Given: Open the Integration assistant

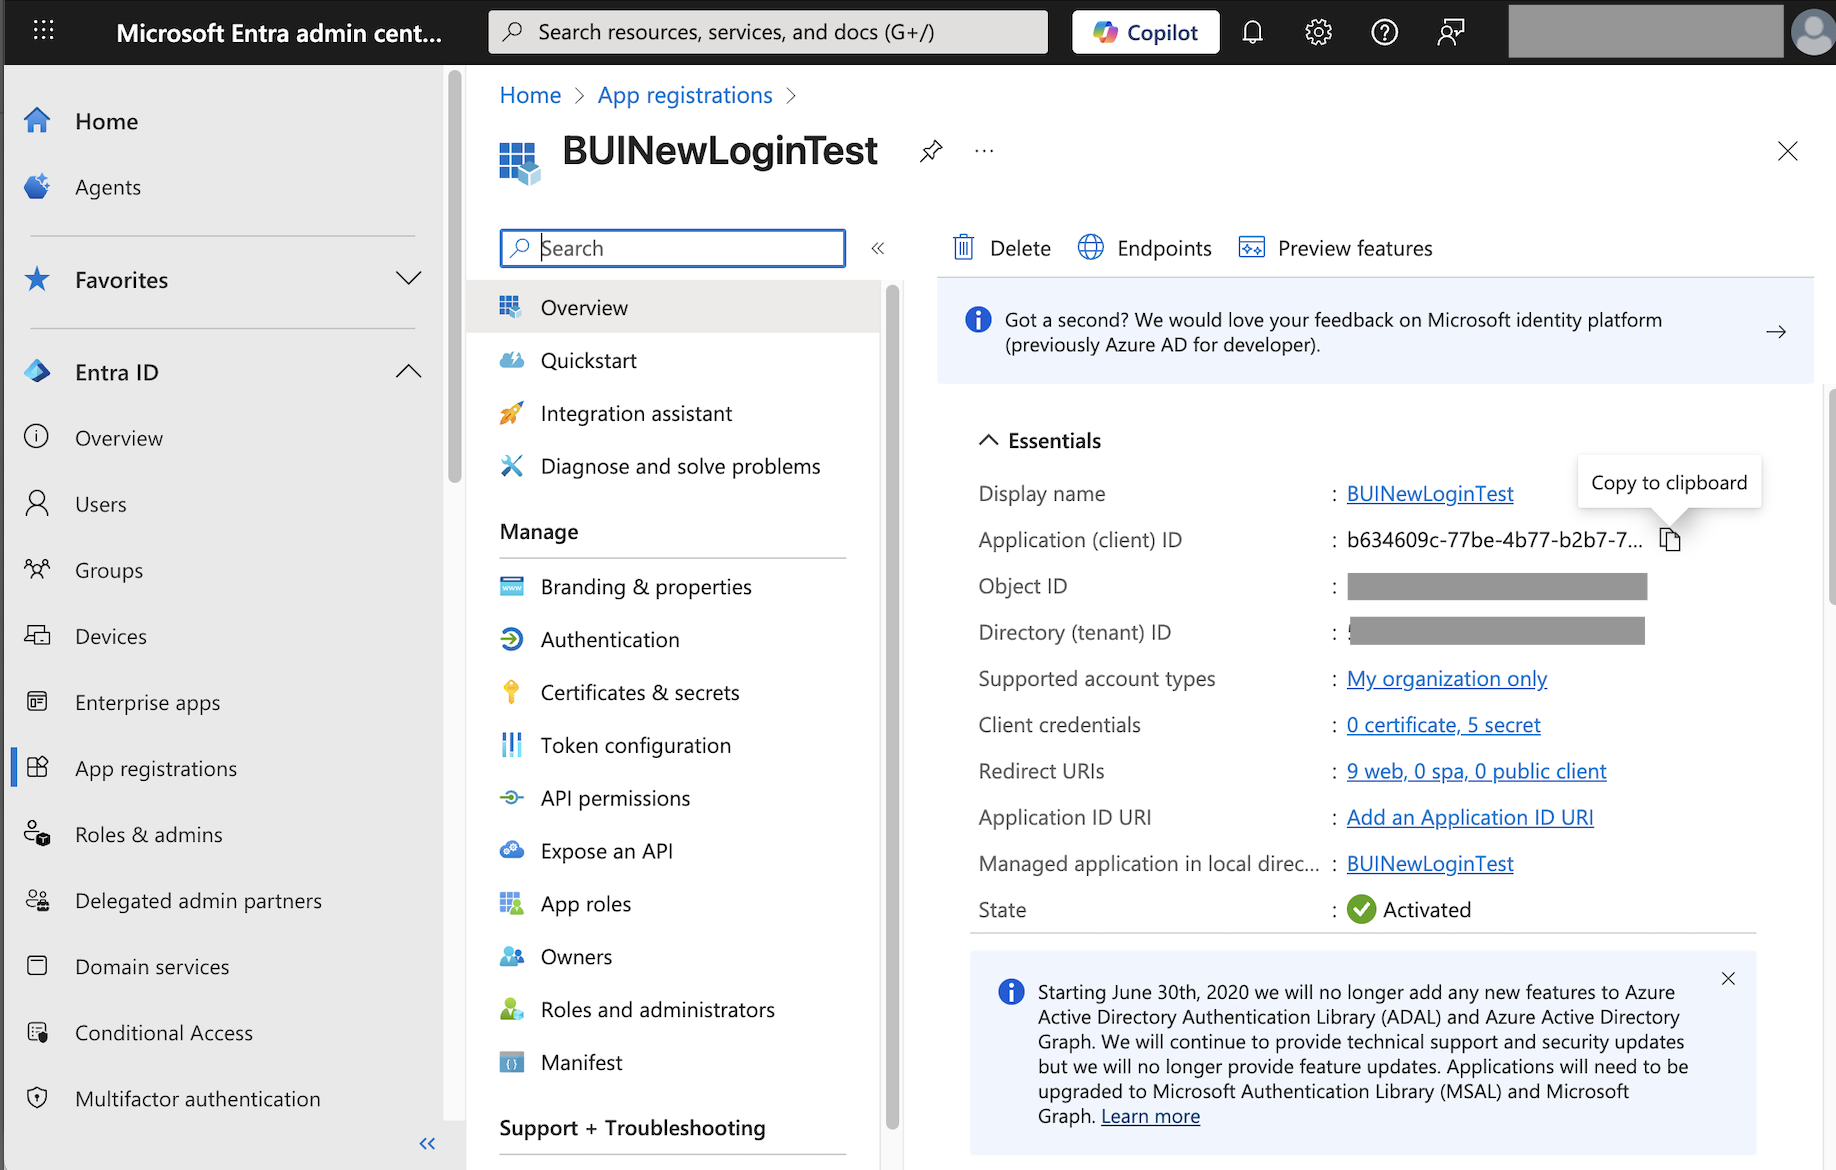Looking at the screenshot, I should [x=636, y=413].
